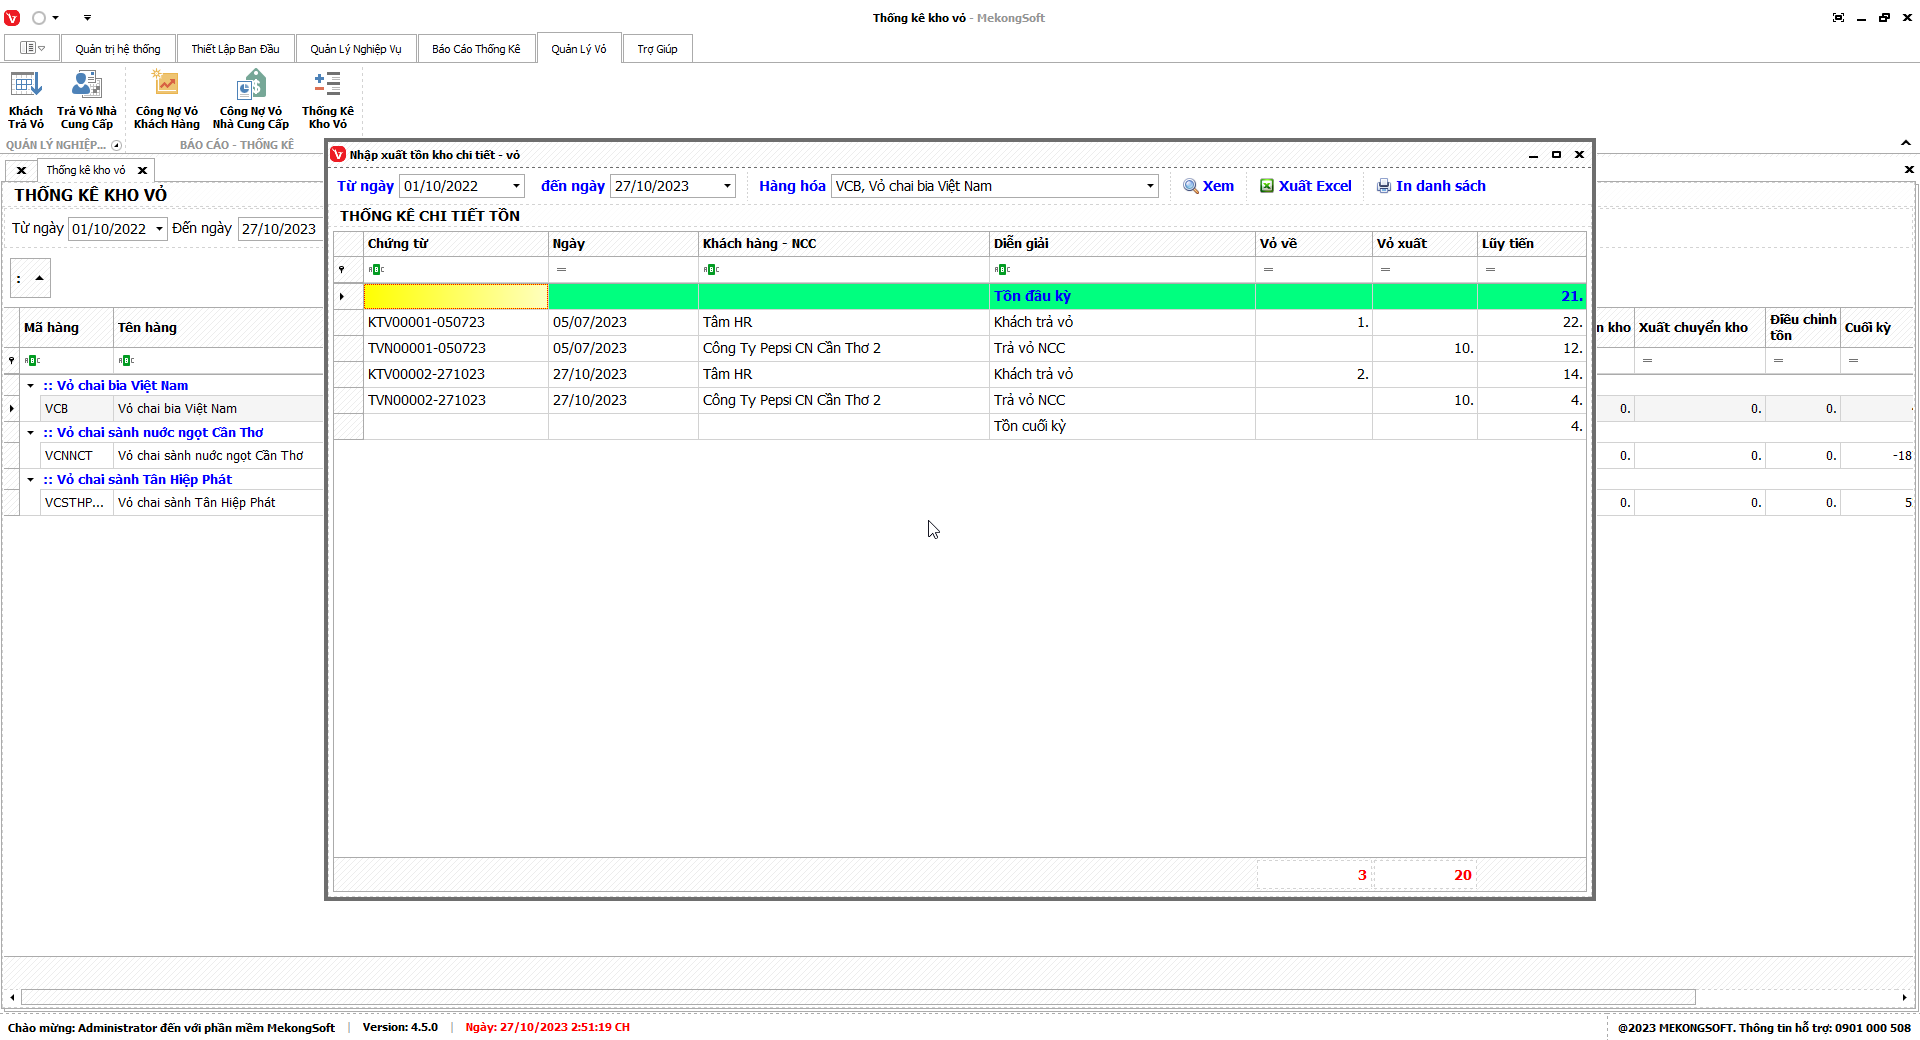Collapse the Vỏ chai bia Việt Nam group

tap(31, 386)
